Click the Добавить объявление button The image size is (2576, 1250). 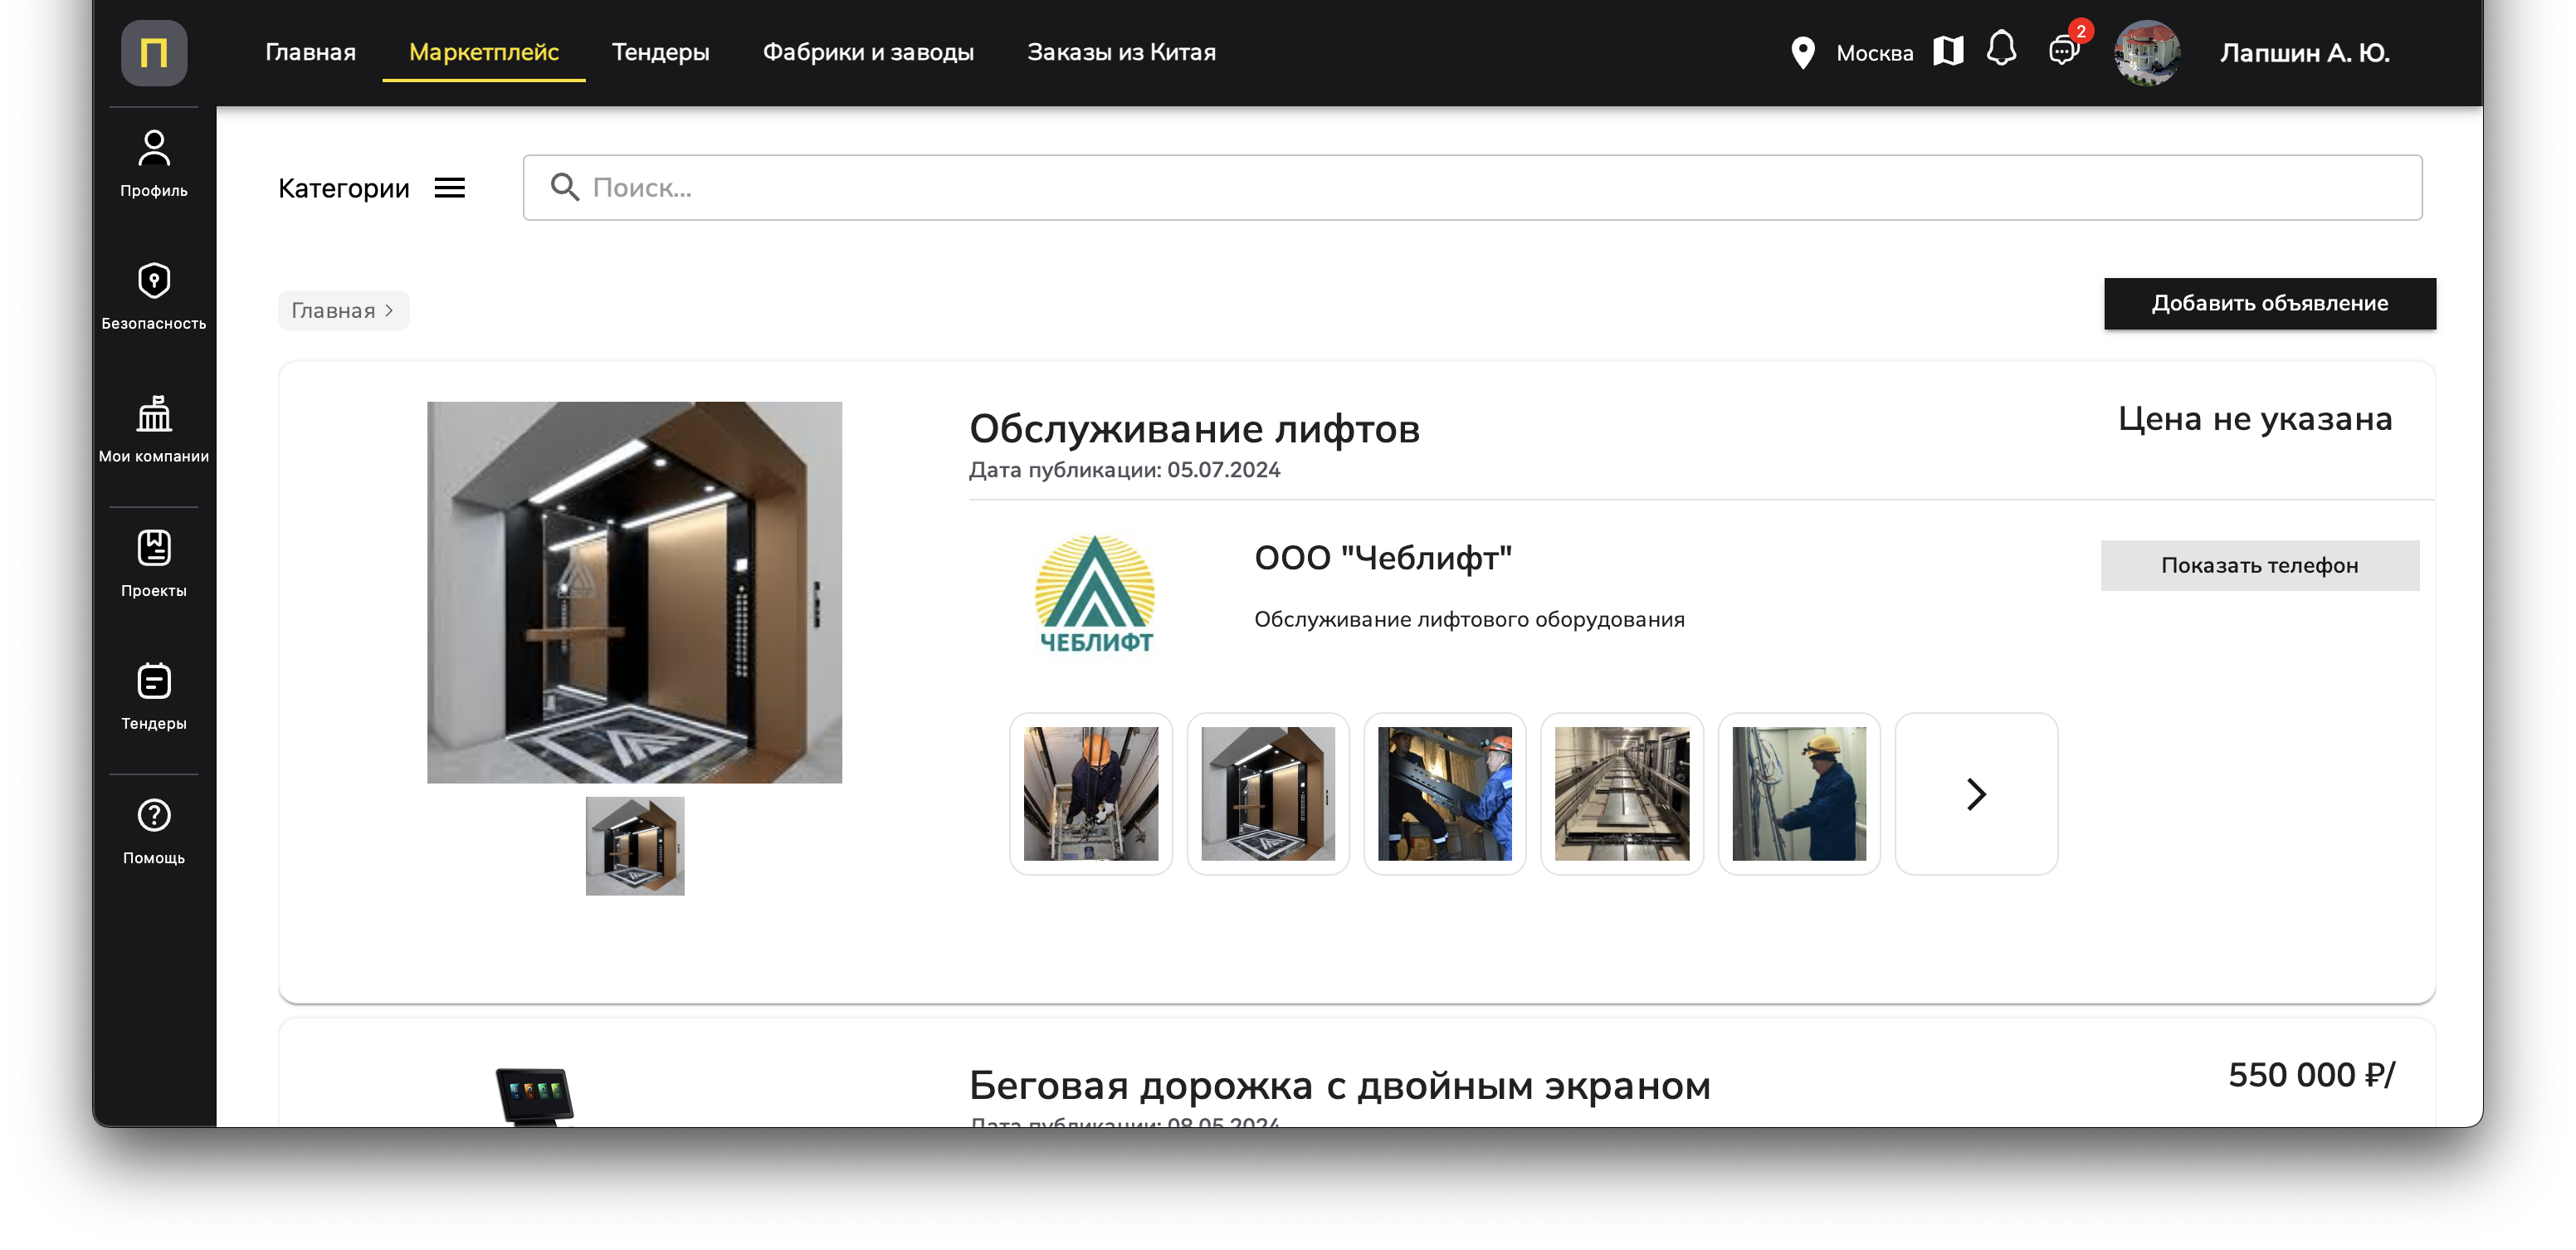click(2270, 303)
